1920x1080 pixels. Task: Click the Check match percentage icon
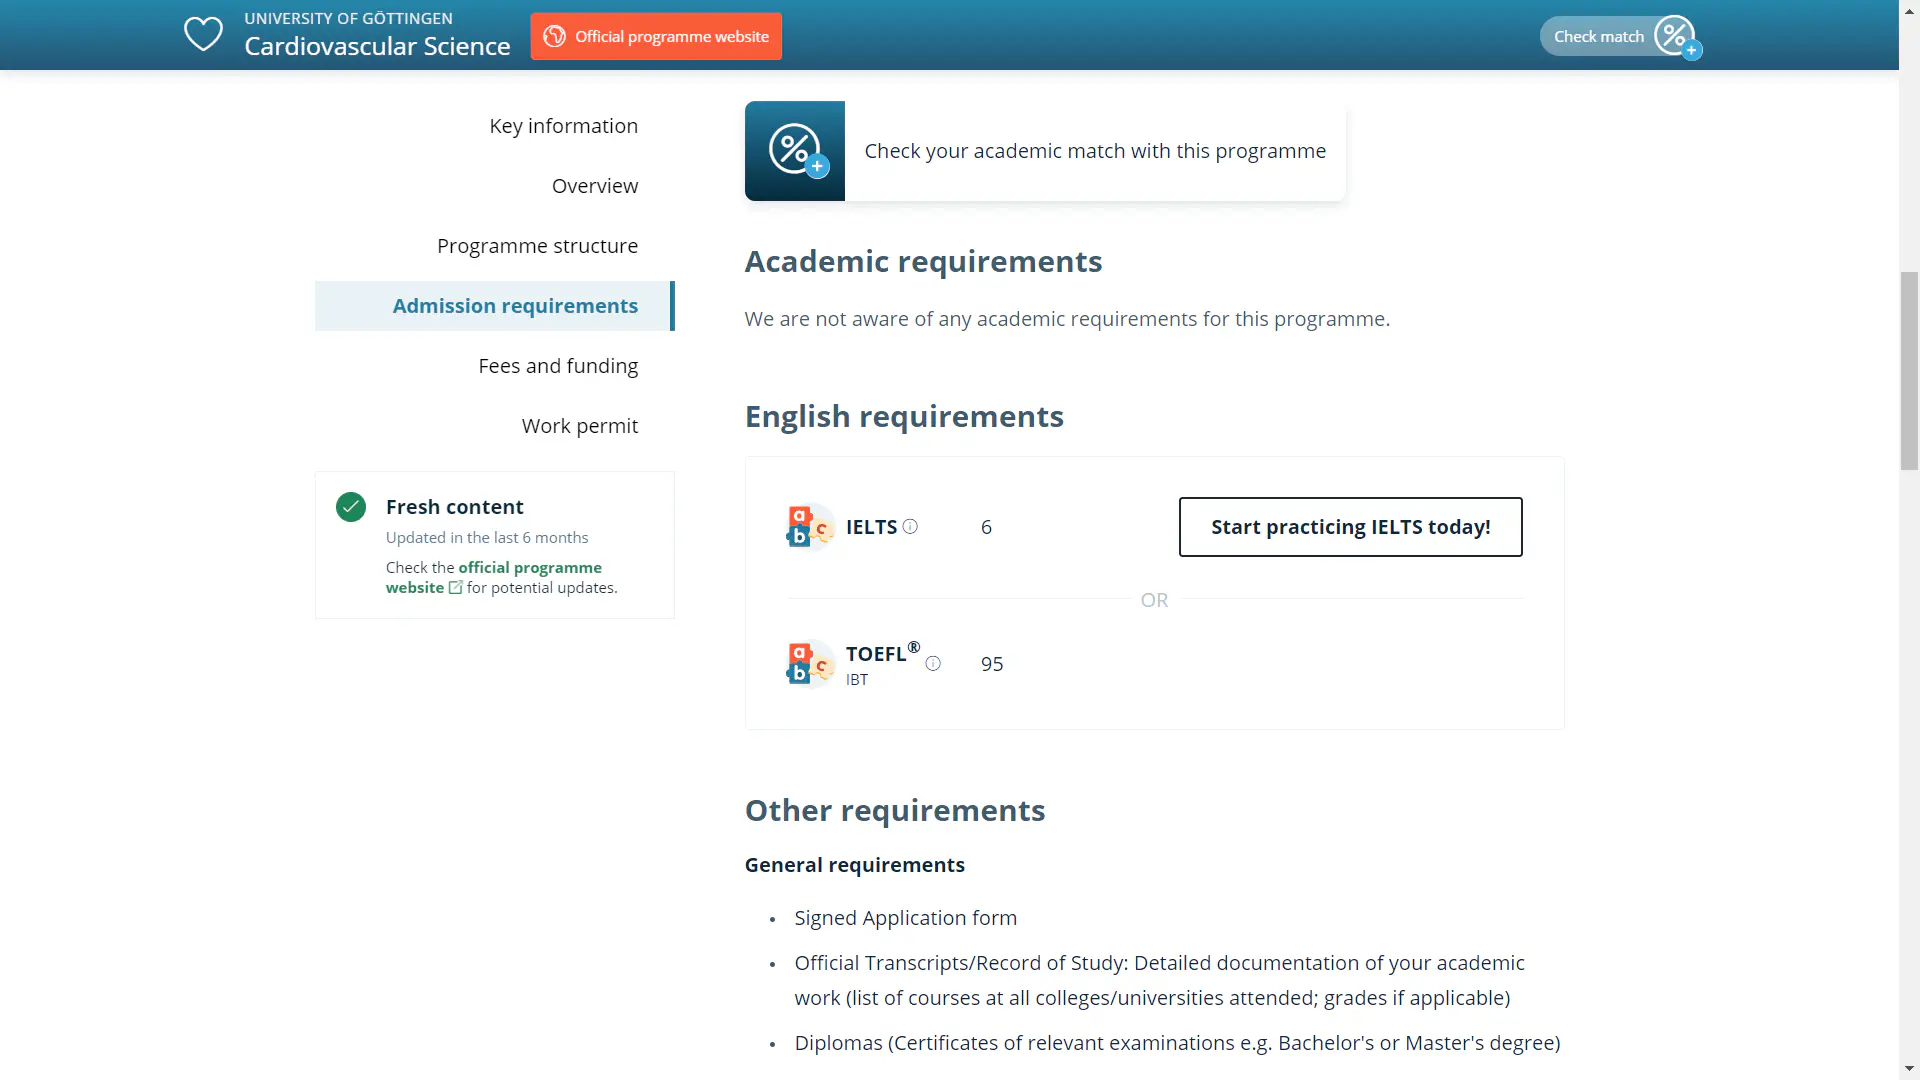point(1675,35)
